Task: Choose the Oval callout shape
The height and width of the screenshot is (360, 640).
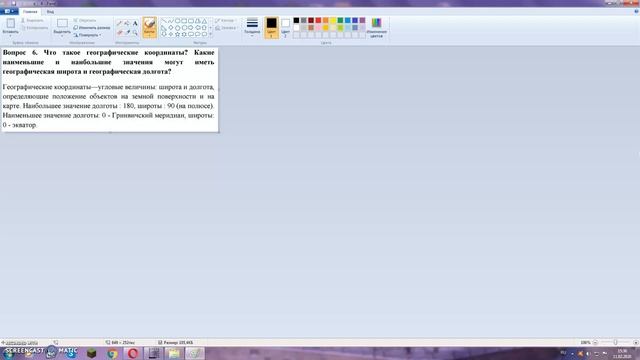Action: pos(198,34)
